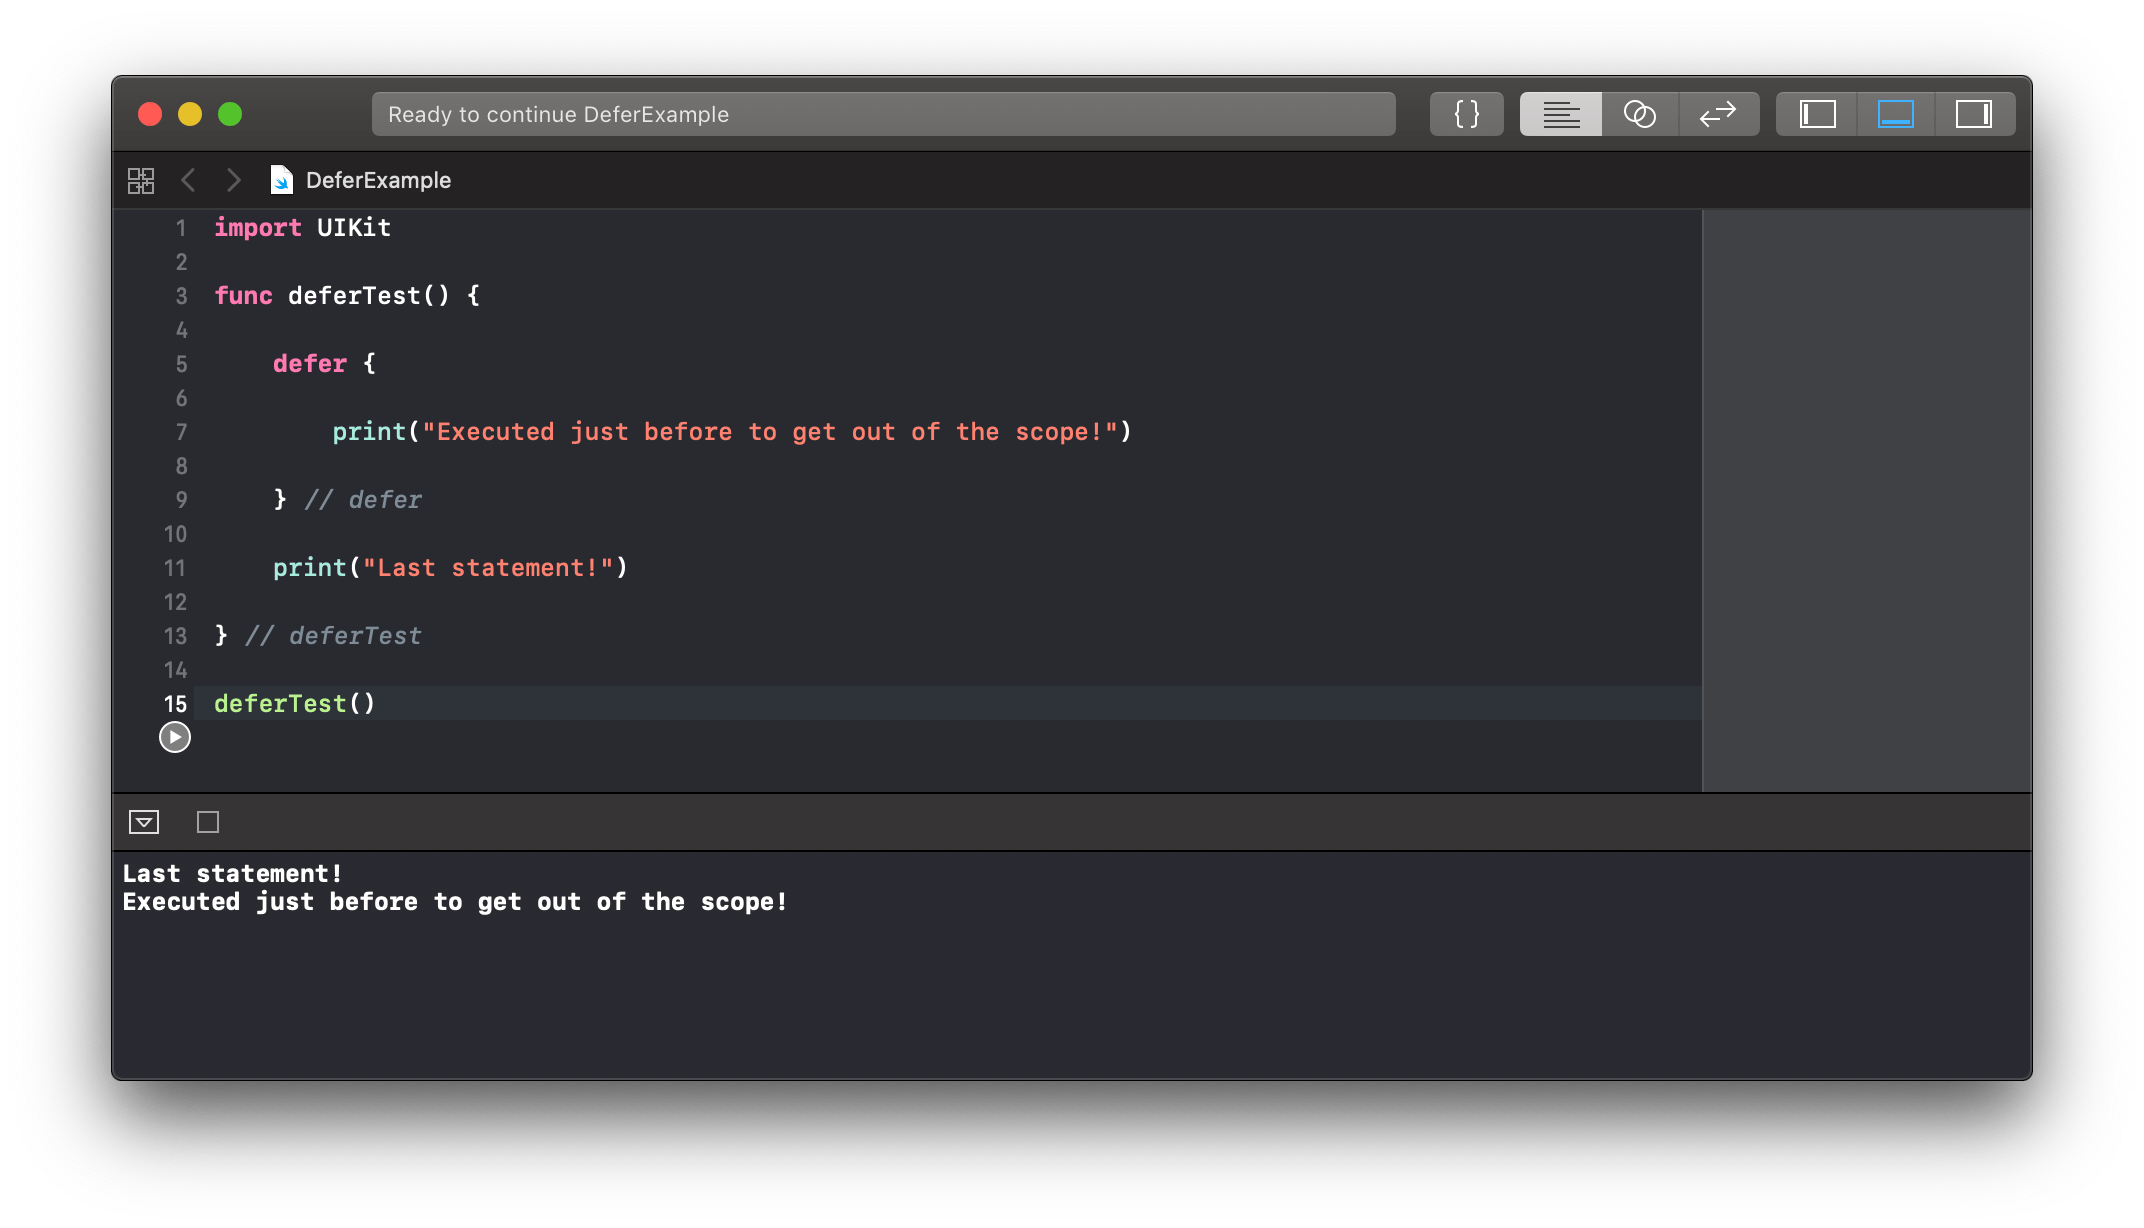Screen dimensions: 2144x1228
Task: Select the standard editor layout icon
Action: [x=1560, y=113]
